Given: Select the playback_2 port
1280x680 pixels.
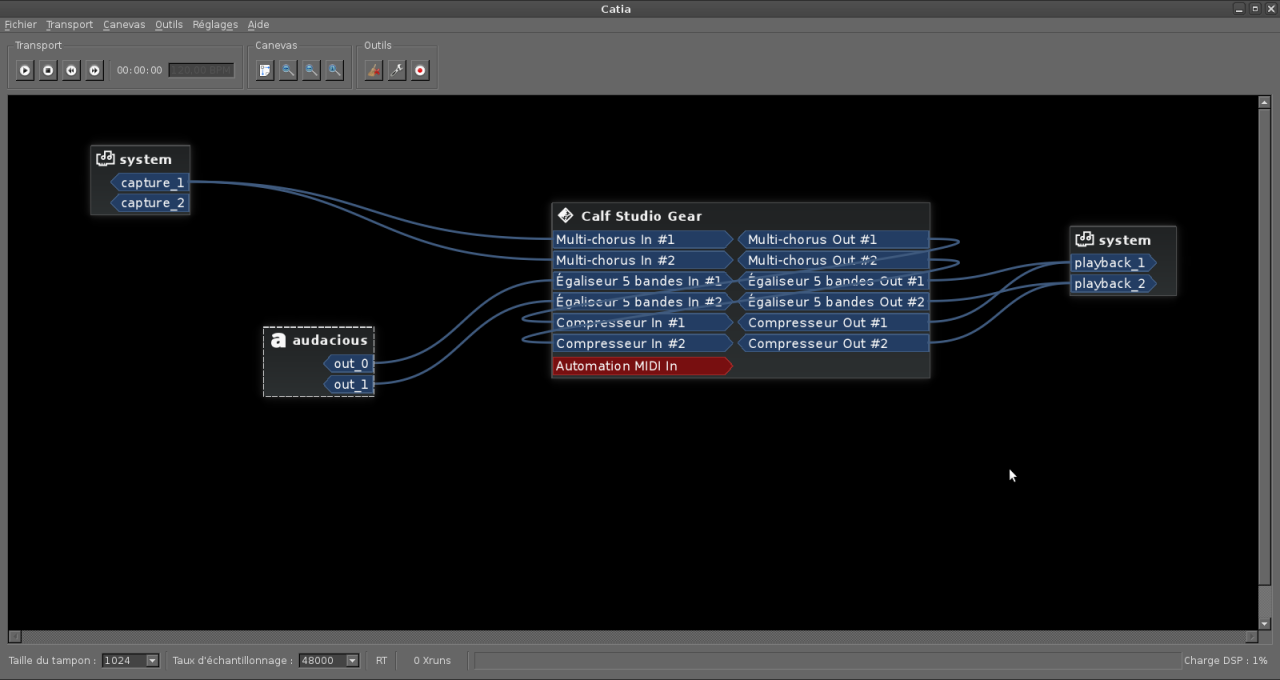Looking at the screenshot, I should click(x=1113, y=284).
